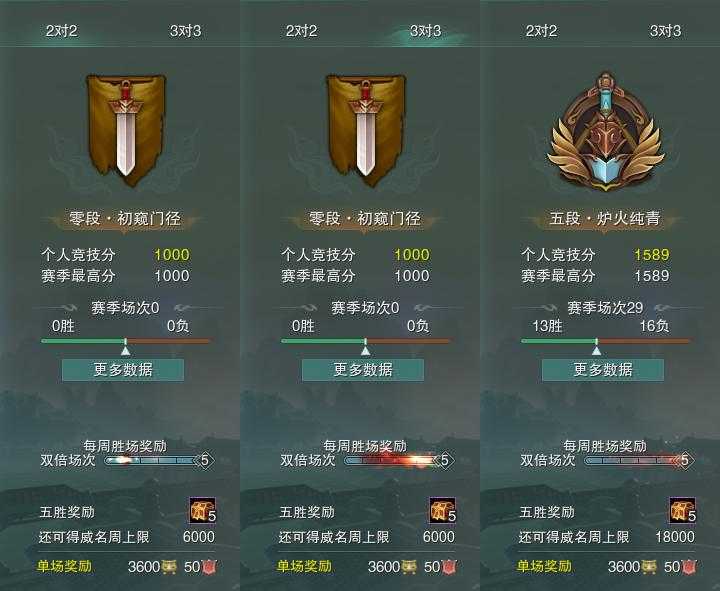The height and width of the screenshot is (591, 720).
Task: Click 更多数据 button in the left panel
Action: (x=123, y=370)
